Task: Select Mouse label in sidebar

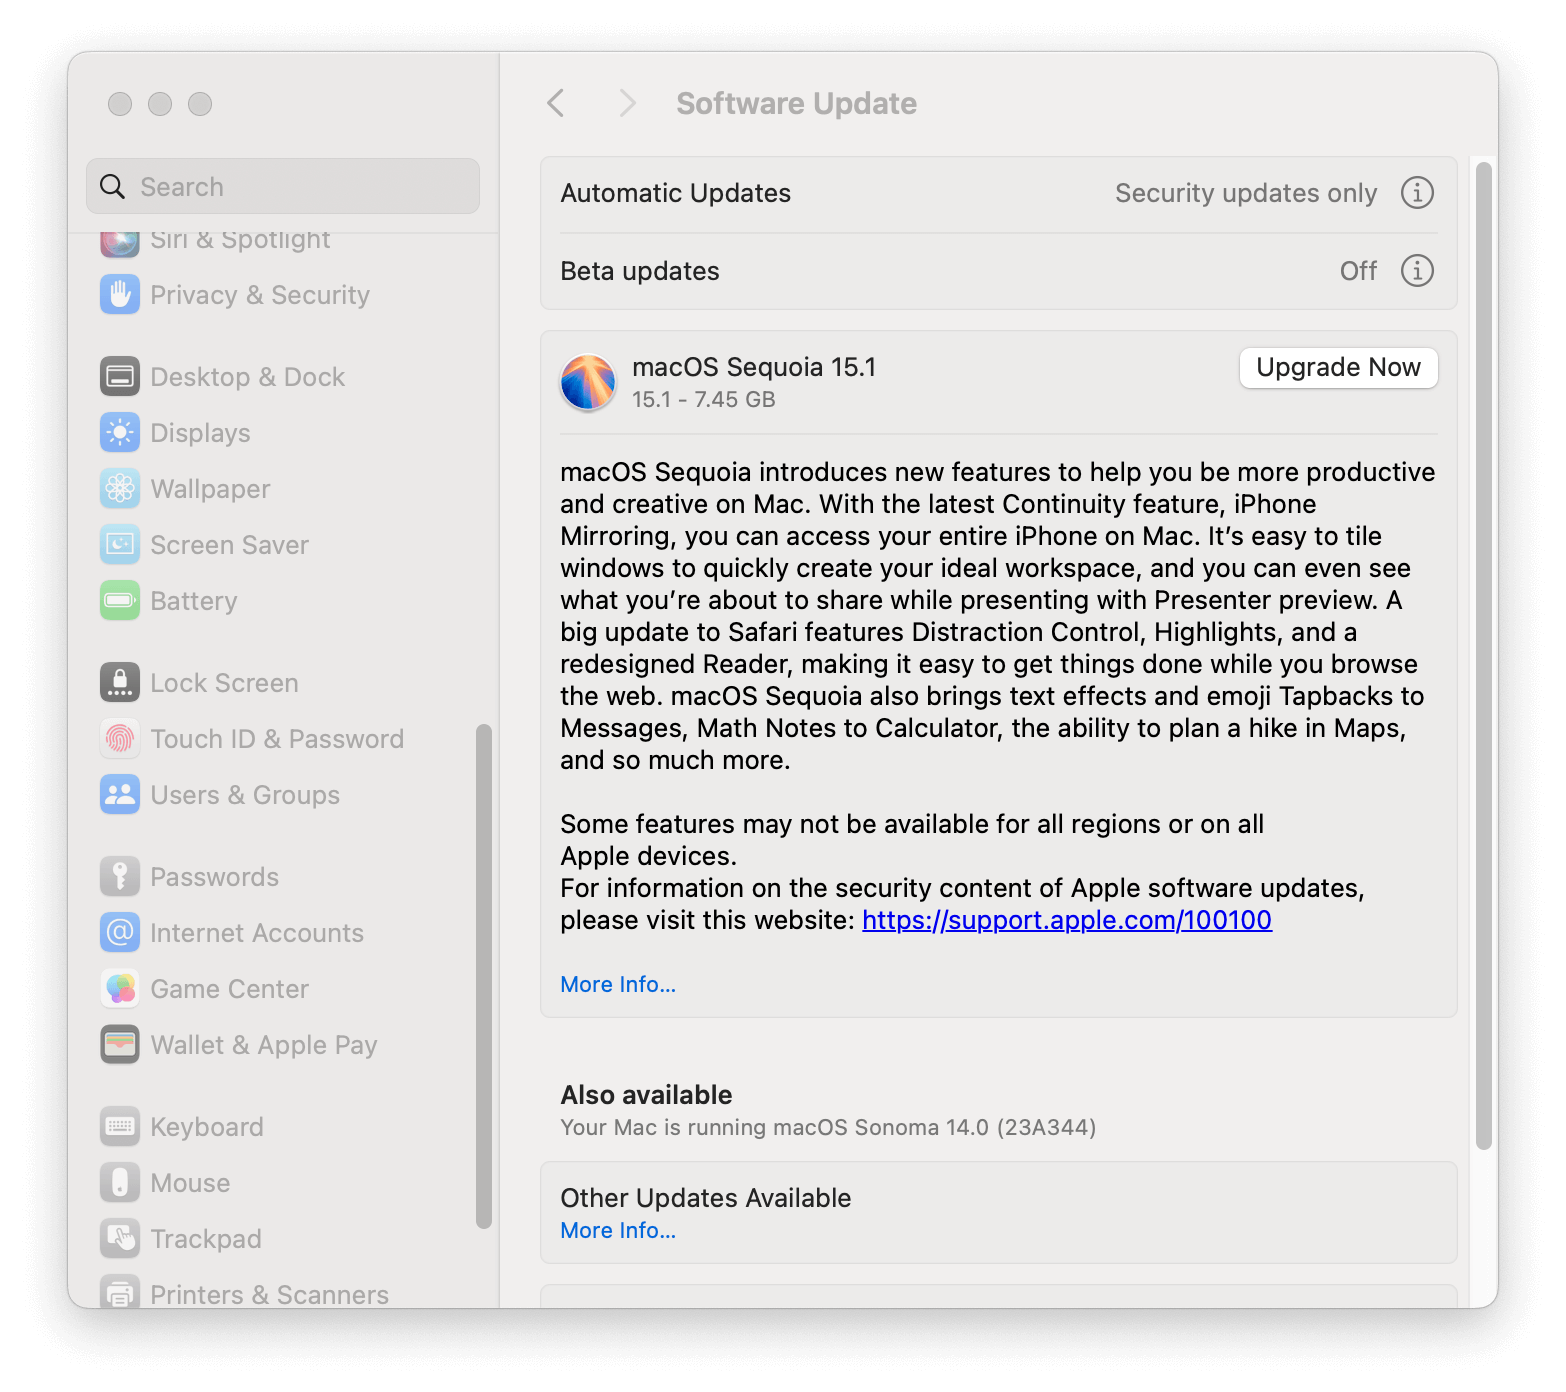Action: tap(190, 1183)
